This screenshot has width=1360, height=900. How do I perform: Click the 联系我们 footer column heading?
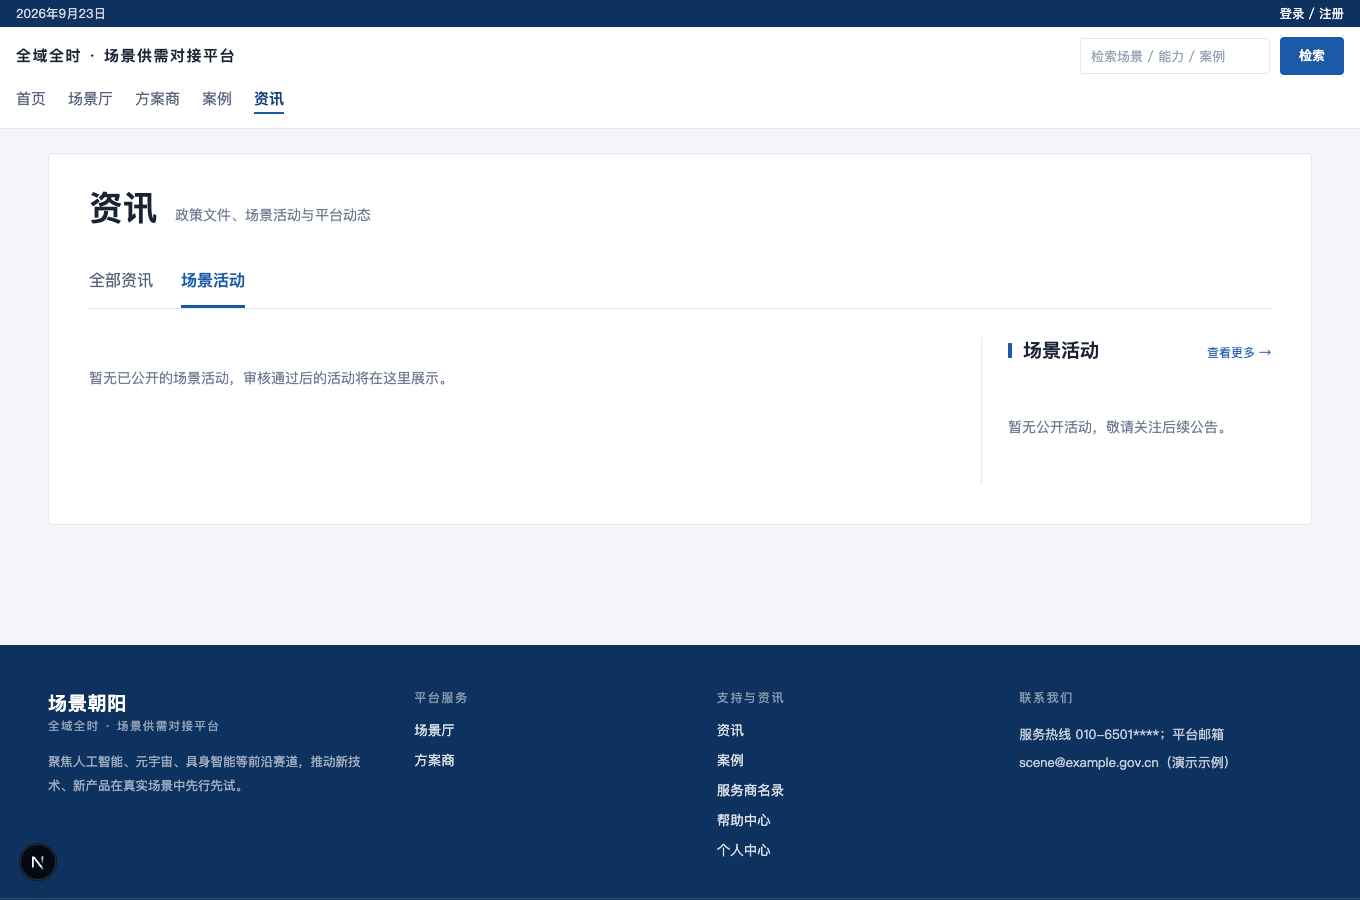[x=1046, y=698]
